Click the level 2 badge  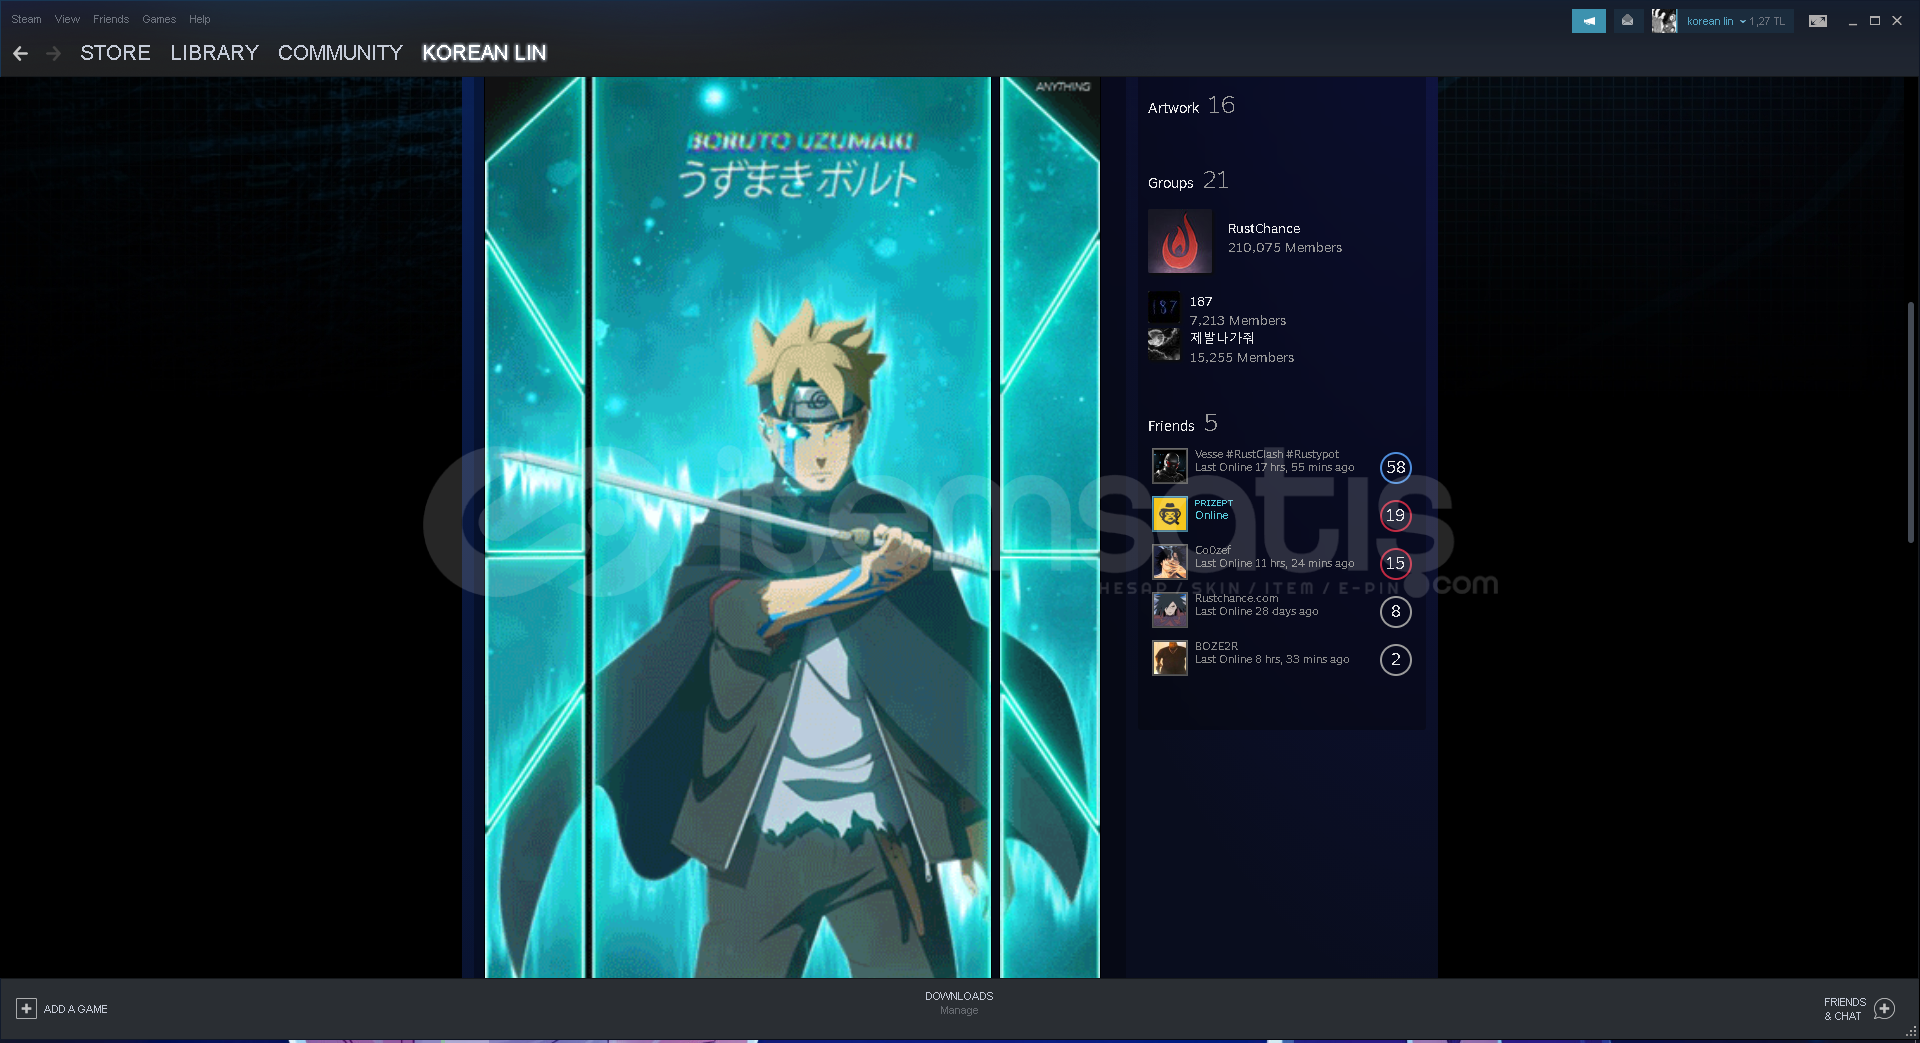pyautogui.click(x=1396, y=659)
